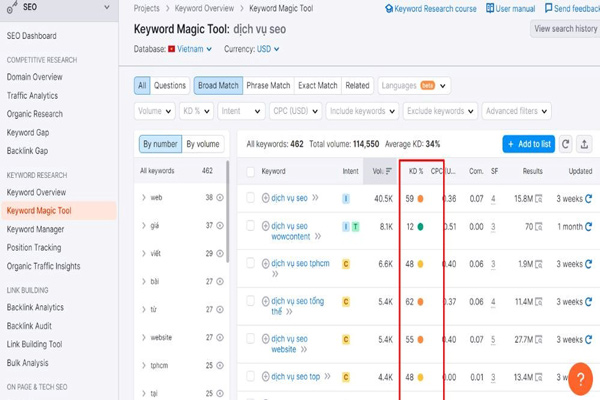Select the Related tab
The width and height of the screenshot is (600, 400).
pos(357,85)
